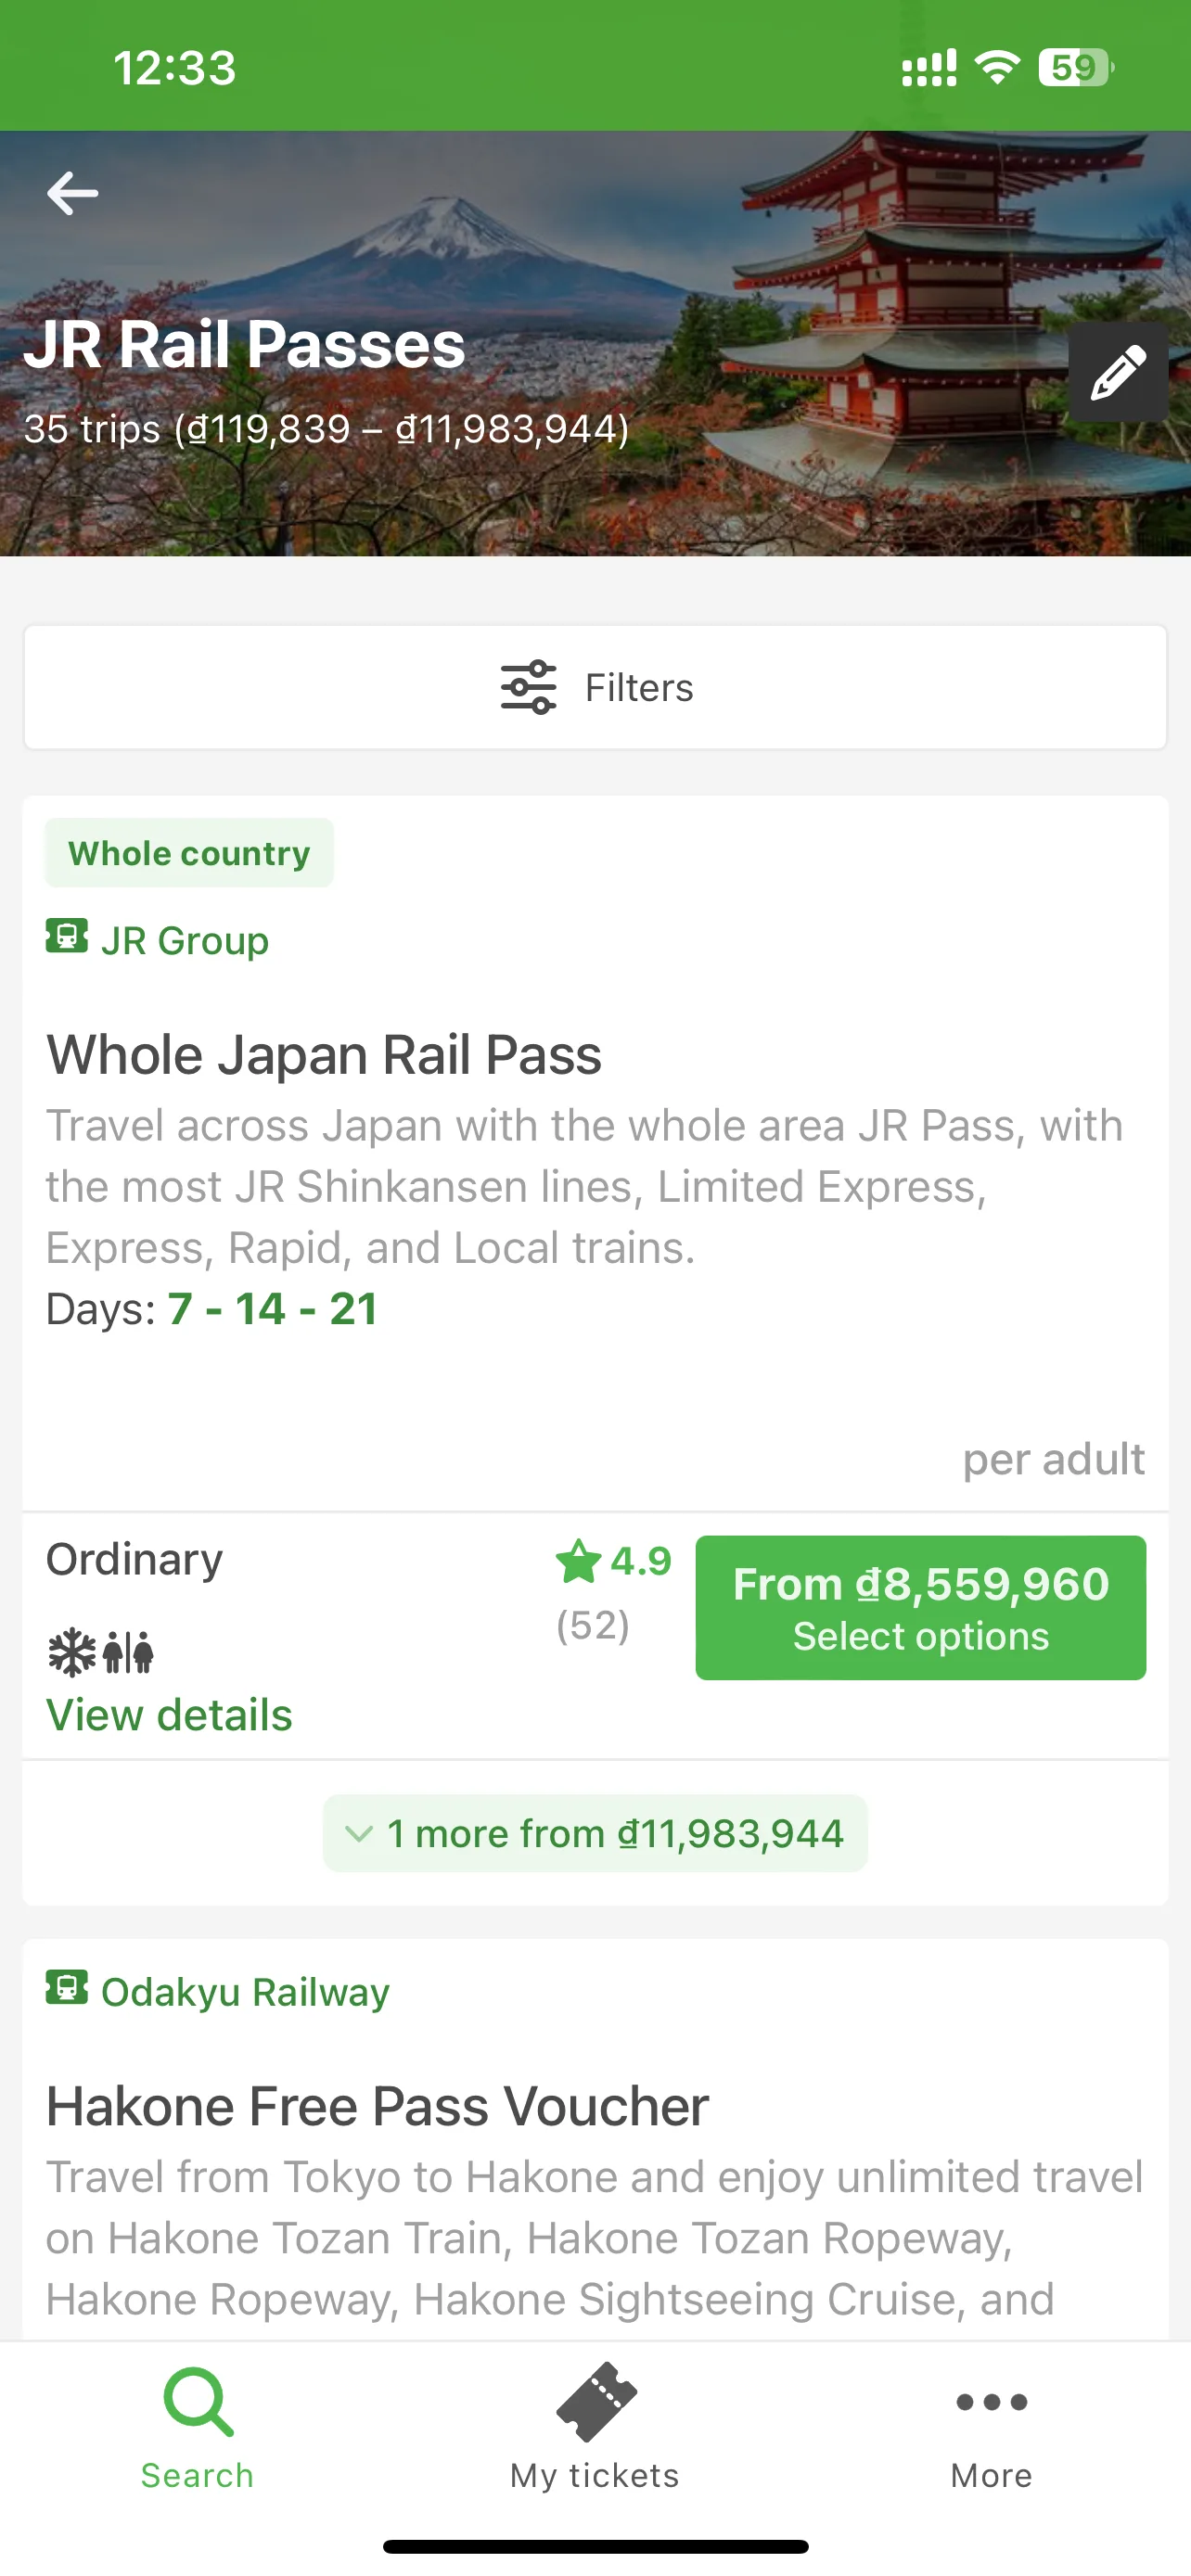Viewport: 1191px width, 2576px height.
Task: Tap the pencil edit icon
Action: (x=1118, y=372)
